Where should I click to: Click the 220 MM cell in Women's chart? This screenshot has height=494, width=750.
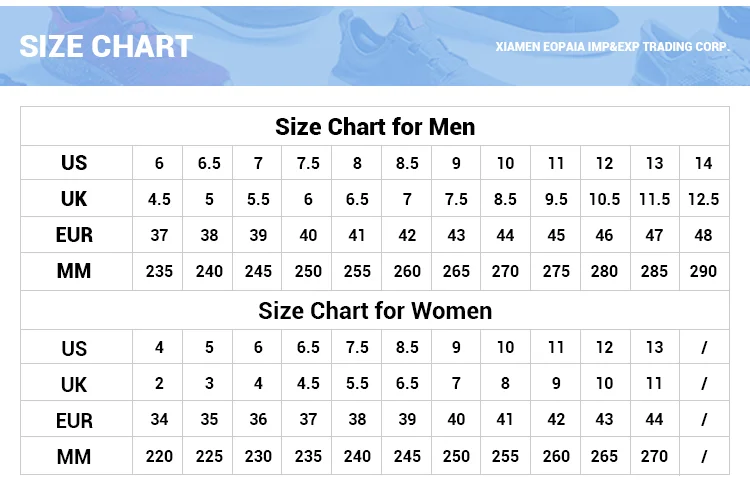tap(159, 457)
